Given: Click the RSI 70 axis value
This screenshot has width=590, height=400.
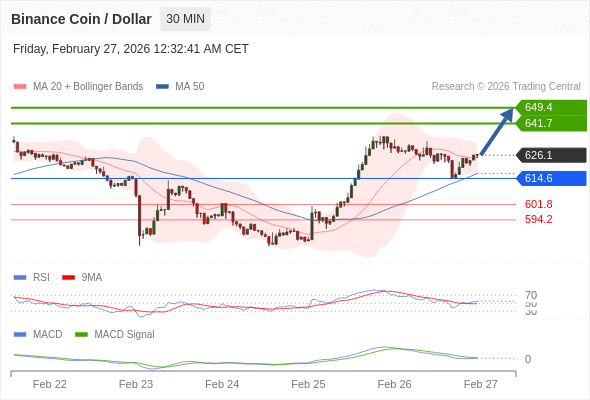Looking at the screenshot, I should pyautogui.click(x=531, y=295).
